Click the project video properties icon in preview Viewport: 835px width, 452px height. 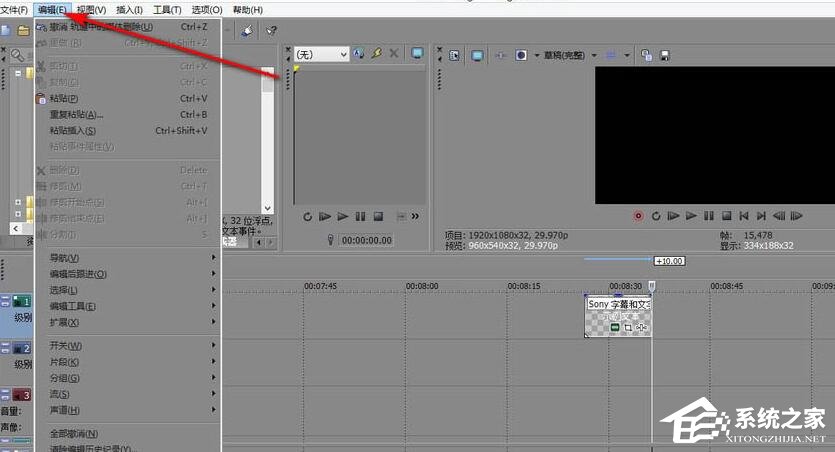(454, 55)
